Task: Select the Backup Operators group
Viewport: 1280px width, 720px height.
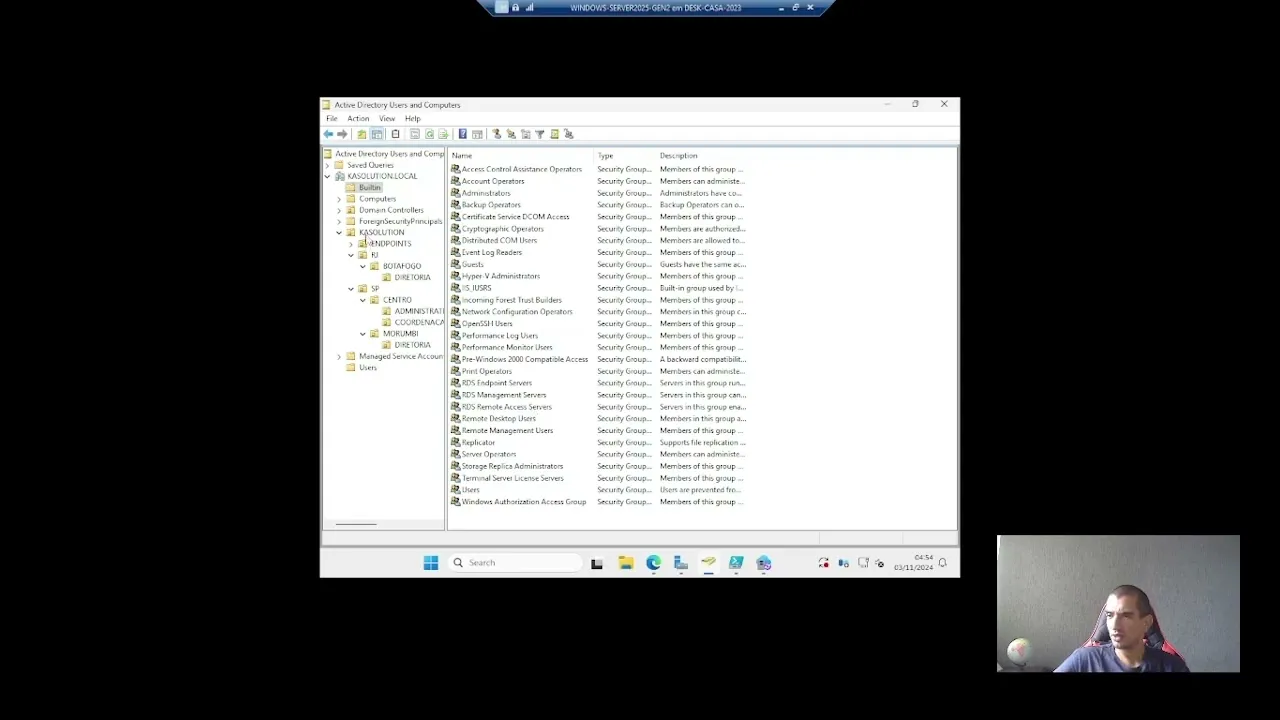Action: coord(491,205)
